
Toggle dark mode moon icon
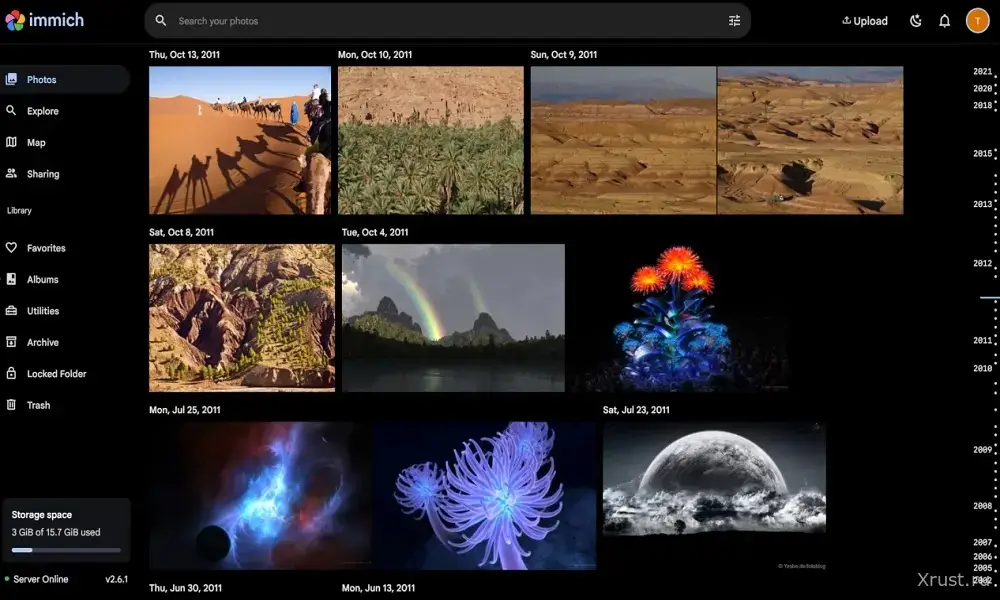[x=915, y=21]
